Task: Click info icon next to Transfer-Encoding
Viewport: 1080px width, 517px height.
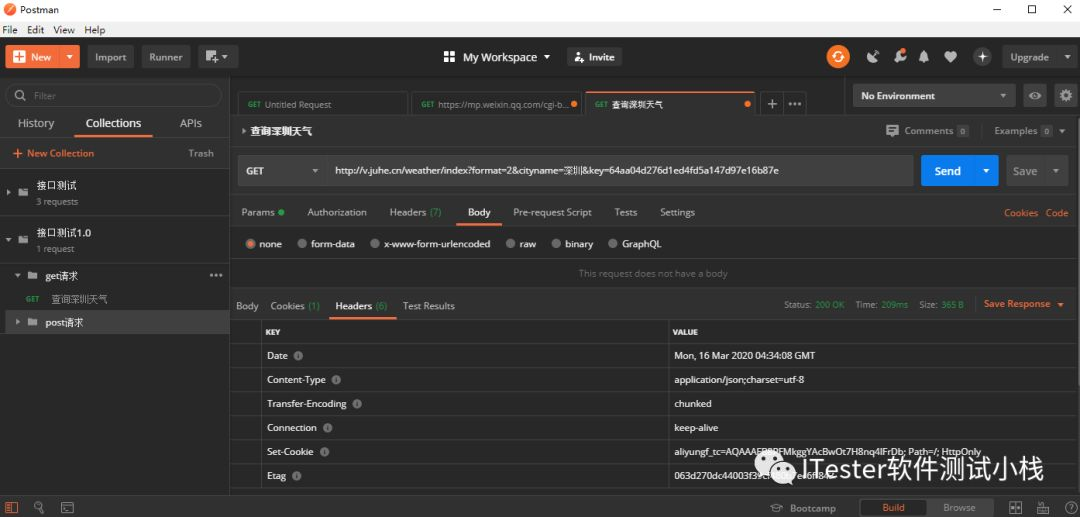Action: [x=357, y=404]
